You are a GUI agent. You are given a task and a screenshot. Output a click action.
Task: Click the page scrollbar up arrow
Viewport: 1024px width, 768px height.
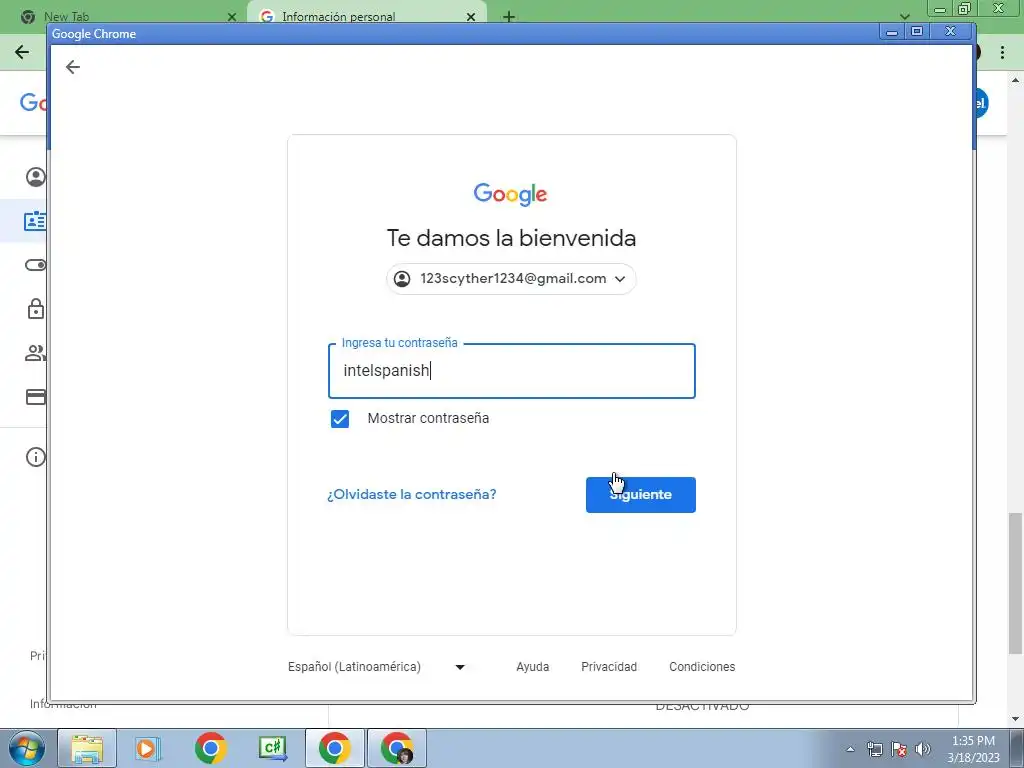pyautogui.click(x=1015, y=80)
